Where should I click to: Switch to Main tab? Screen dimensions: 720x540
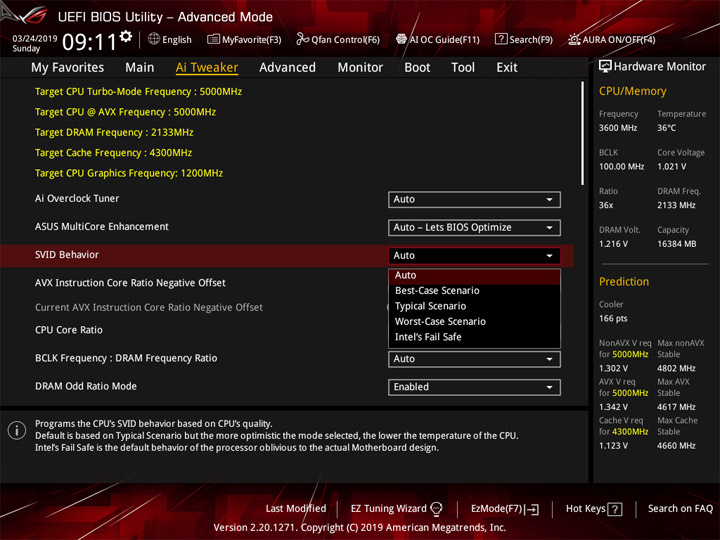tap(140, 68)
